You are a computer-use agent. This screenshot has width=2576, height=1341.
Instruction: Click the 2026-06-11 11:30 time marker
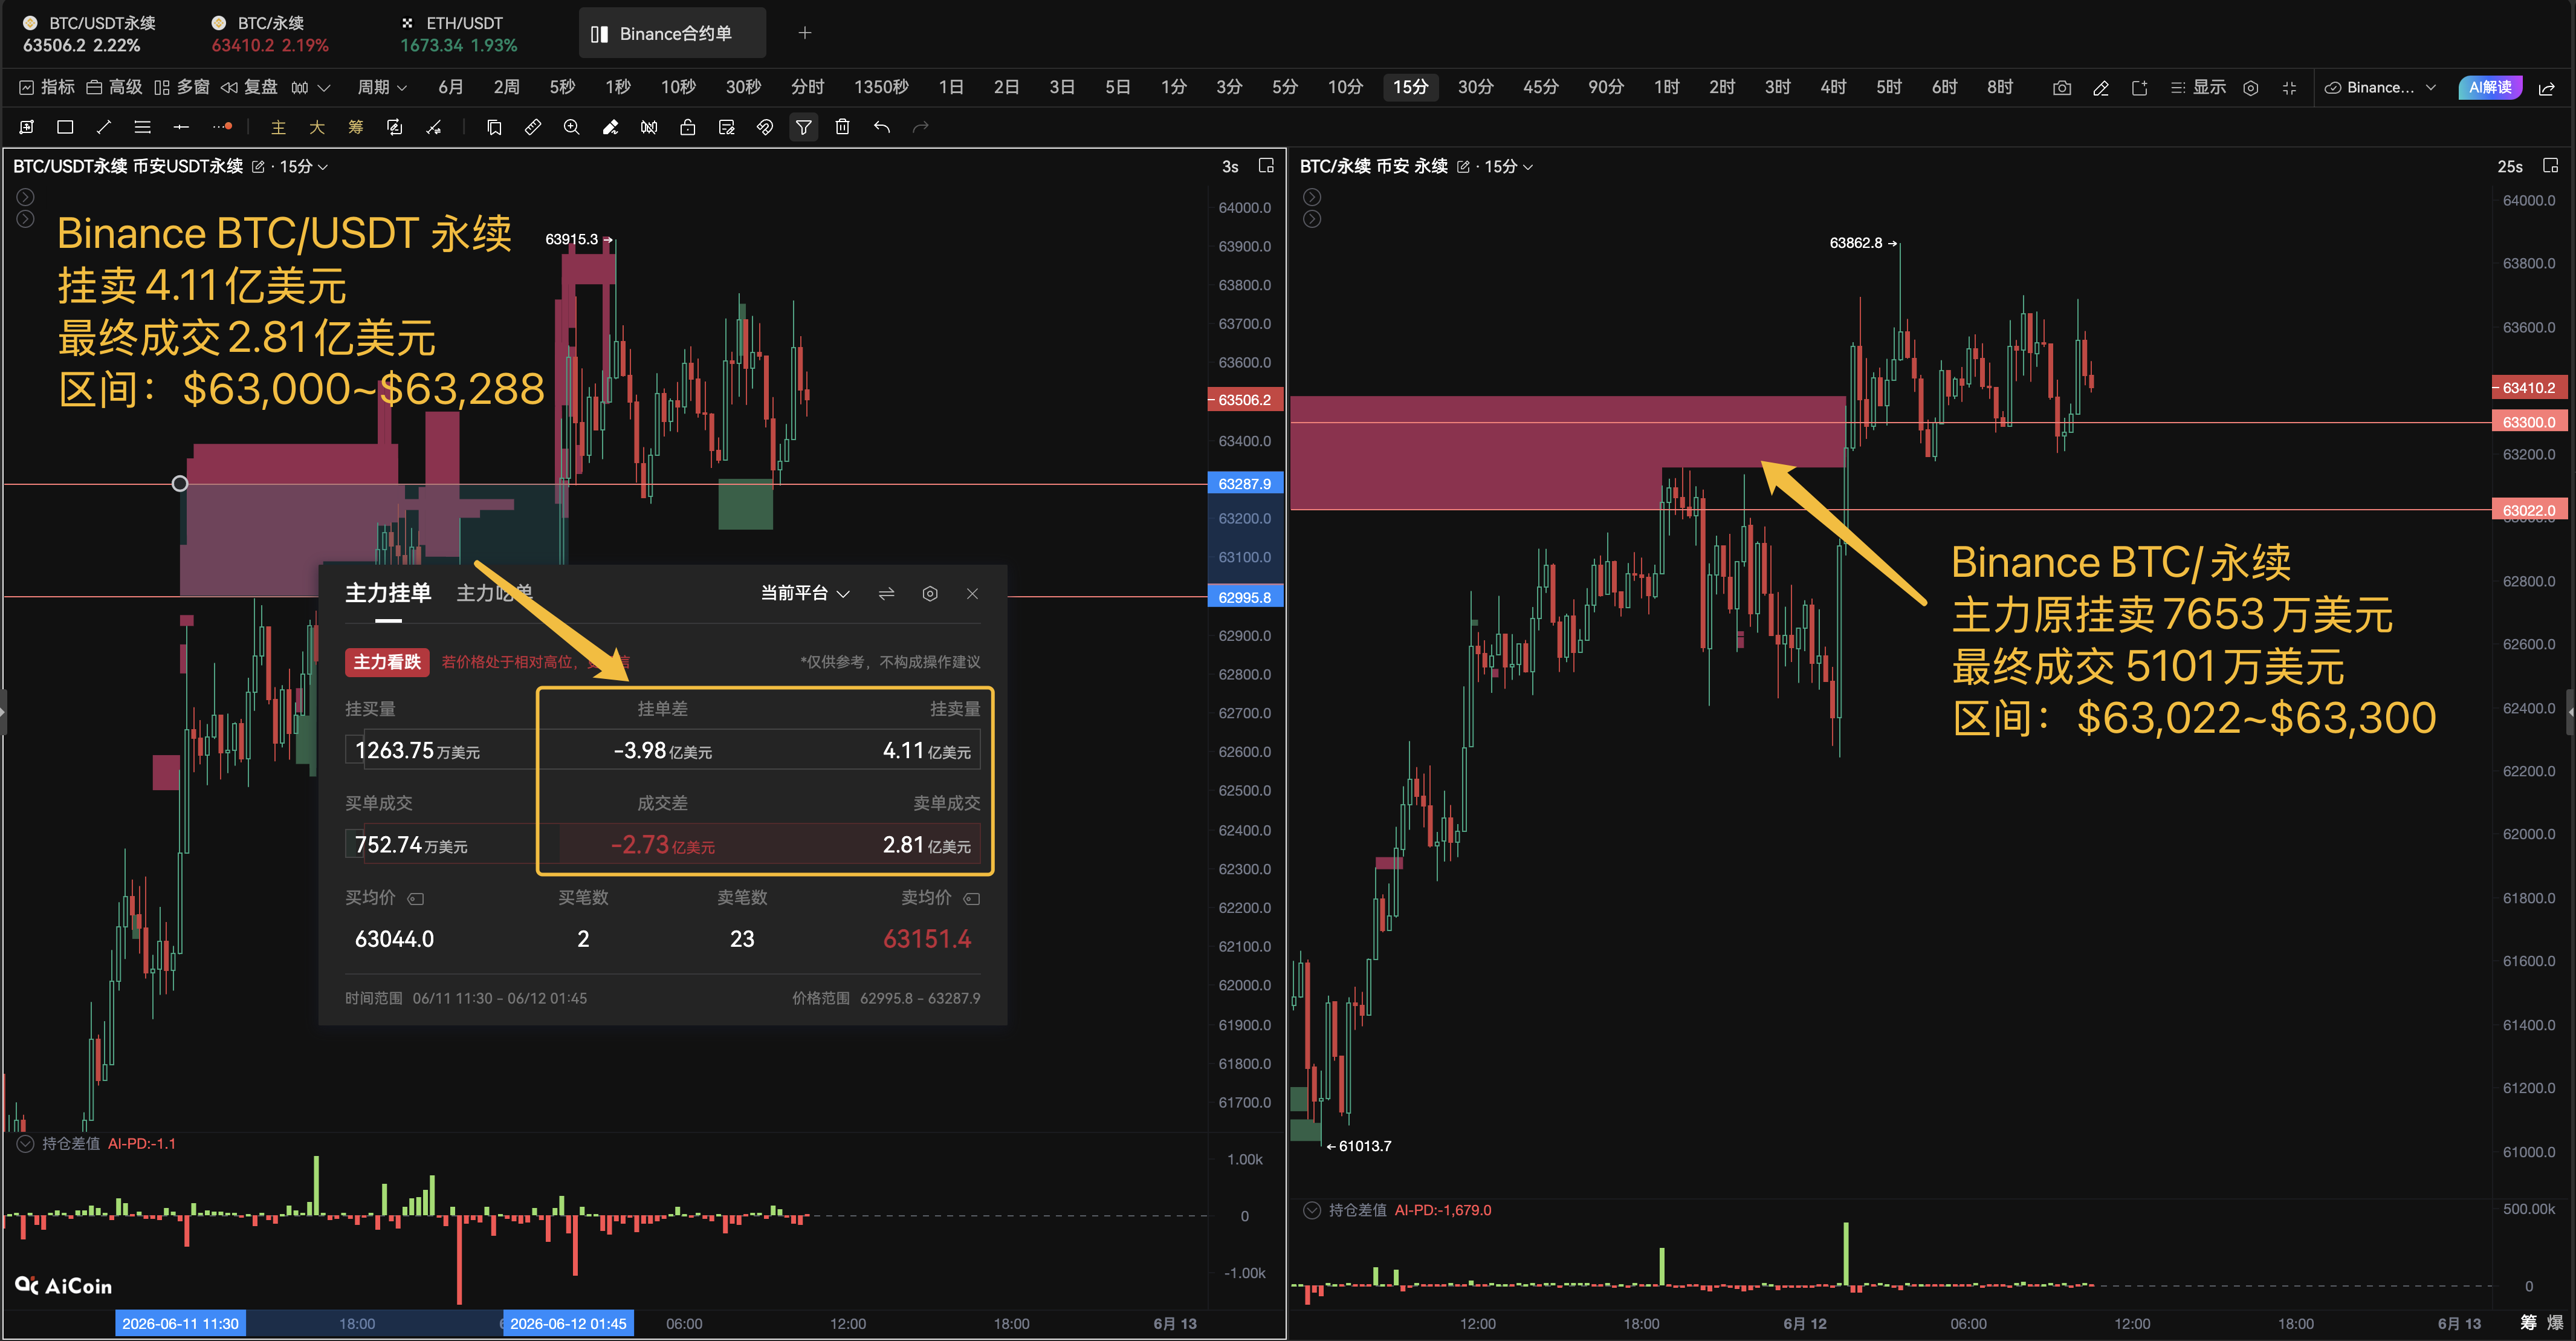click(x=180, y=1325)
